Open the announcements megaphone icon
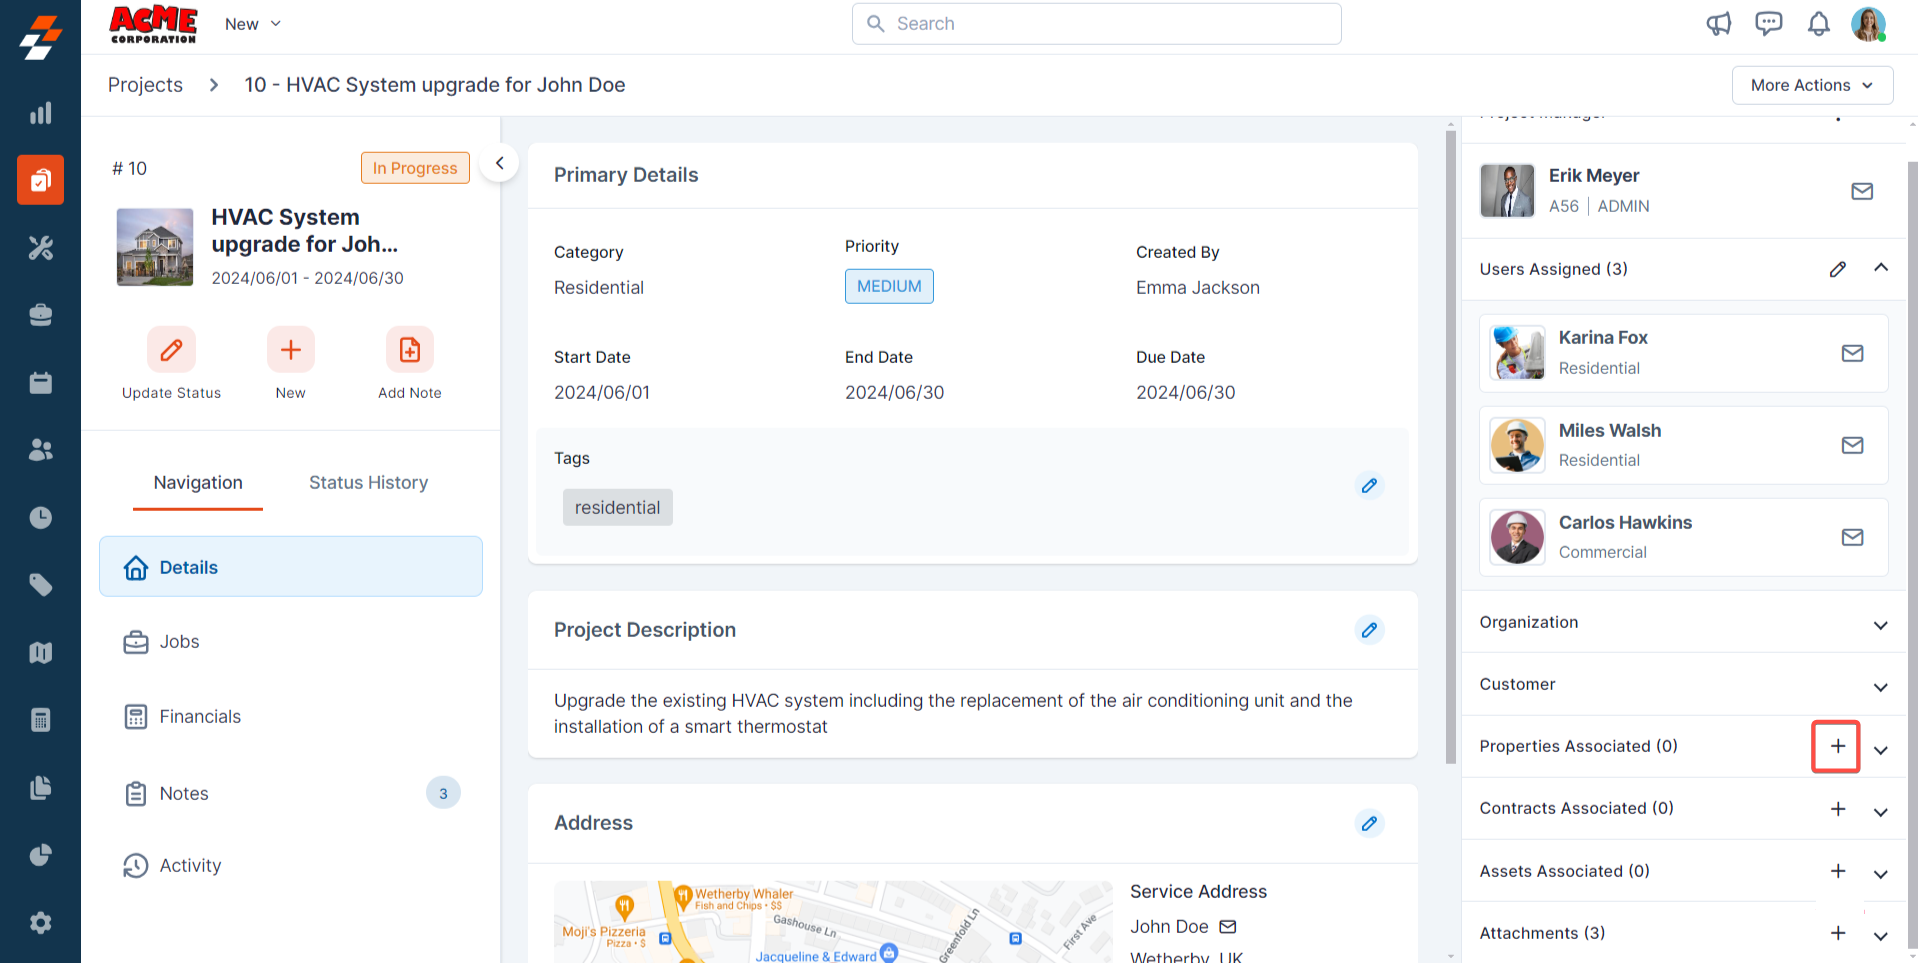The image size is (1918, 963). (x=1718, y=24)
